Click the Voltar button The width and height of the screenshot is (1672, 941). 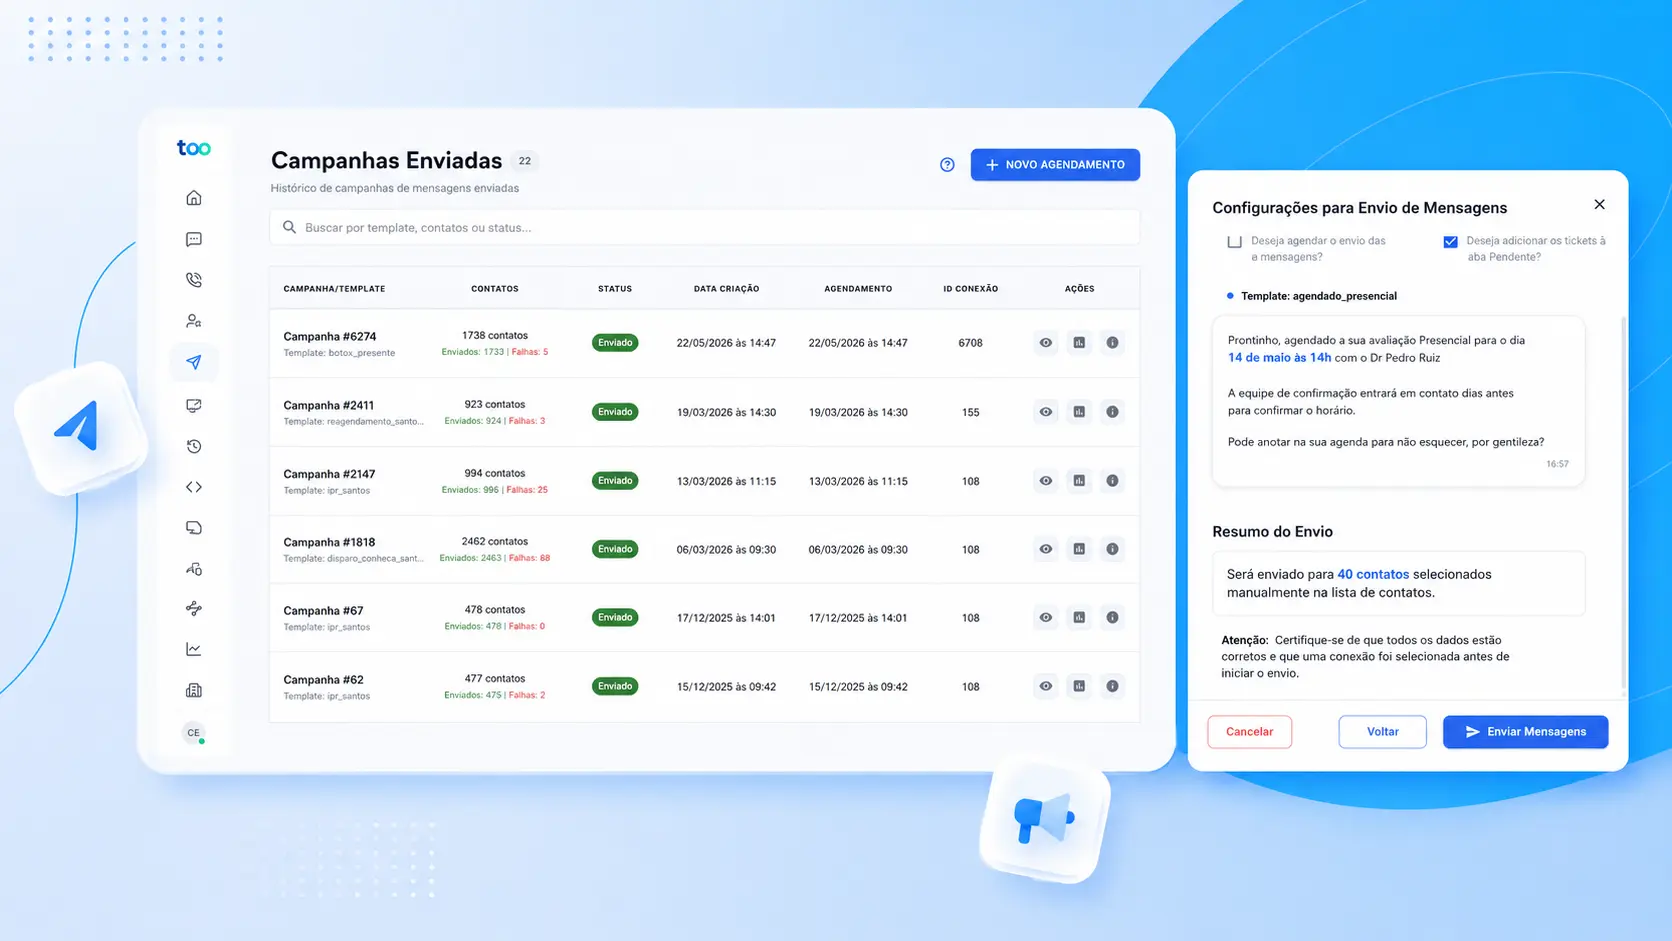click(x=1383, y=732)
